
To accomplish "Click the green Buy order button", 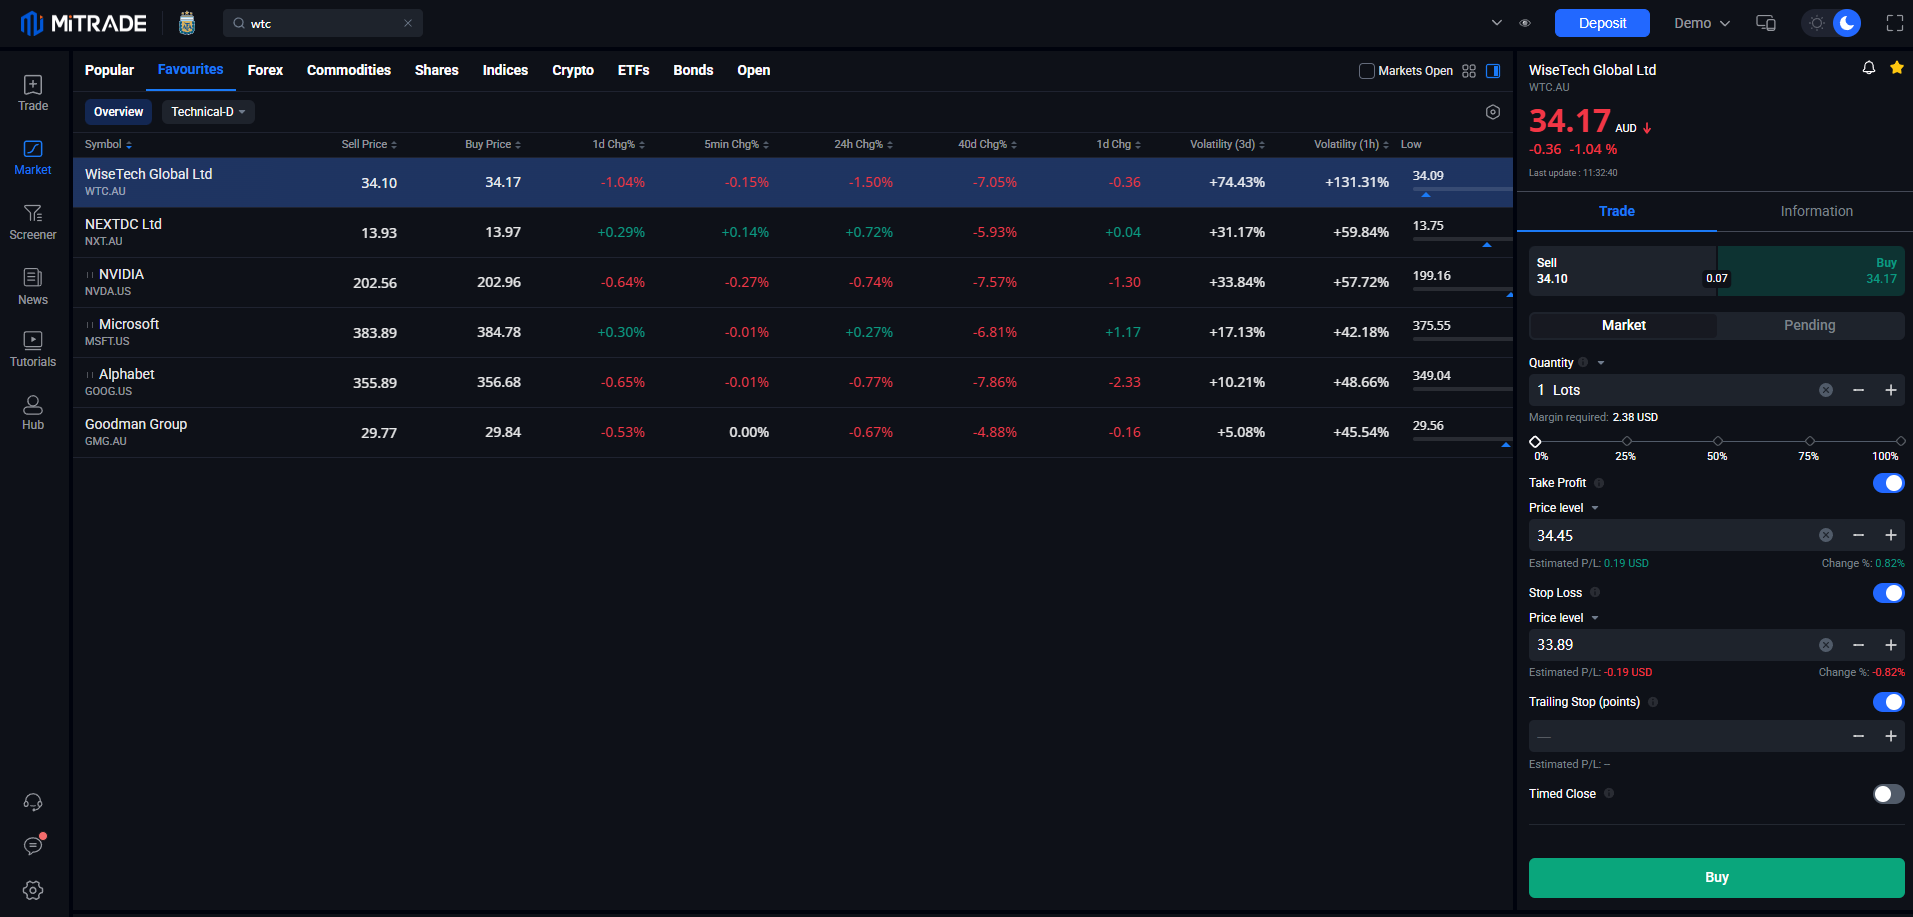I will pyautogui.click(x=1716, y=877).
